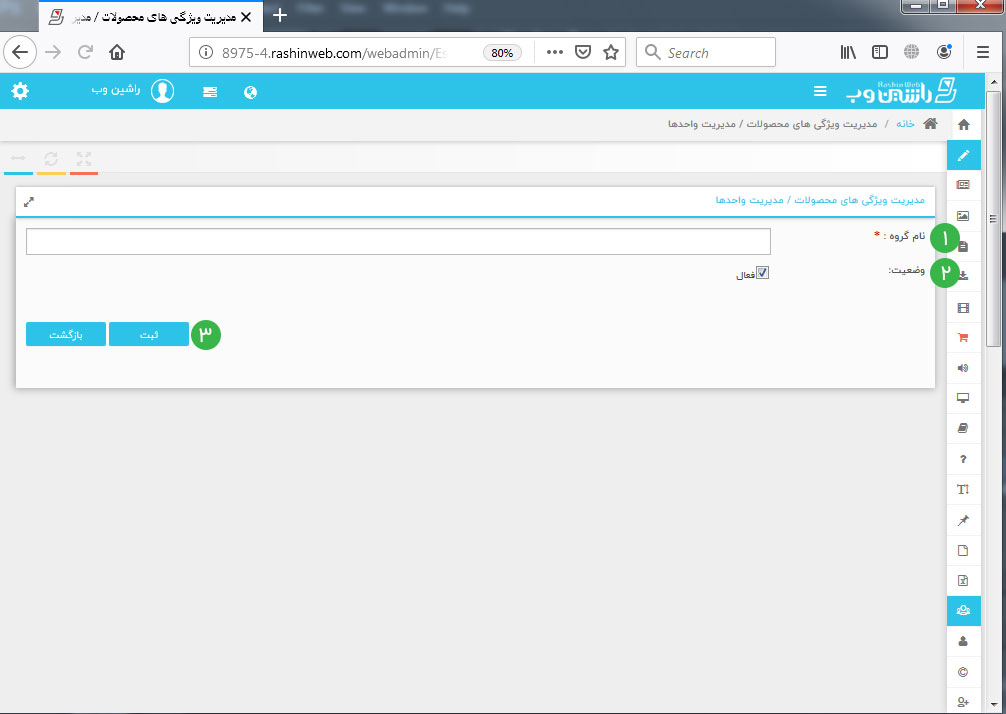Open the image gallery sidebar icon

click(963, 216)
